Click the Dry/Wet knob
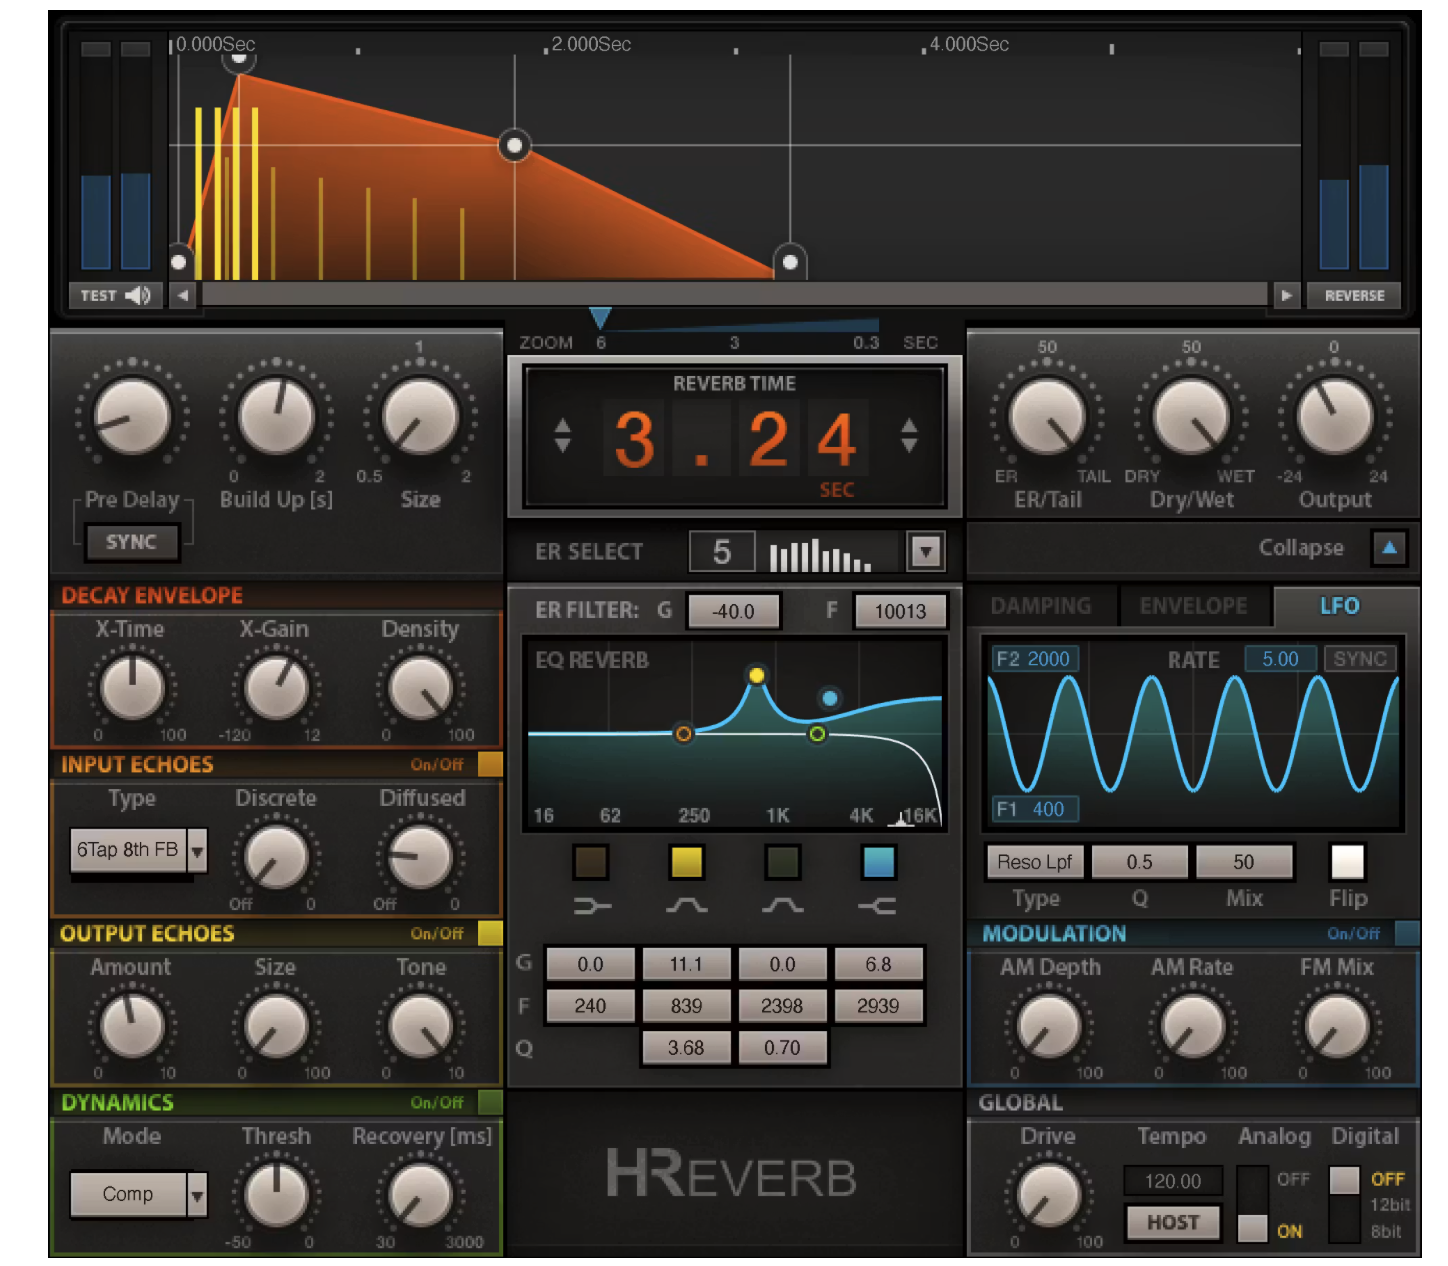 pos(1191,416)
